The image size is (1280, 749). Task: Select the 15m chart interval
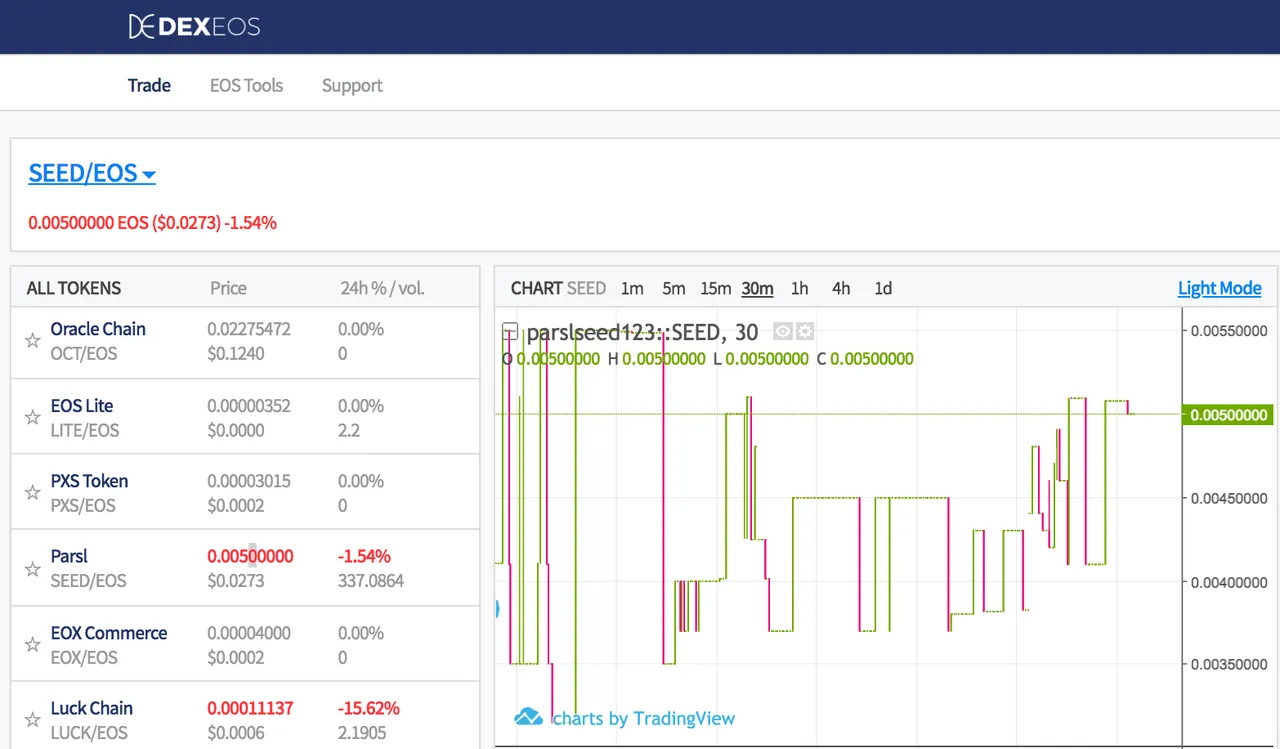click(716, 288)
